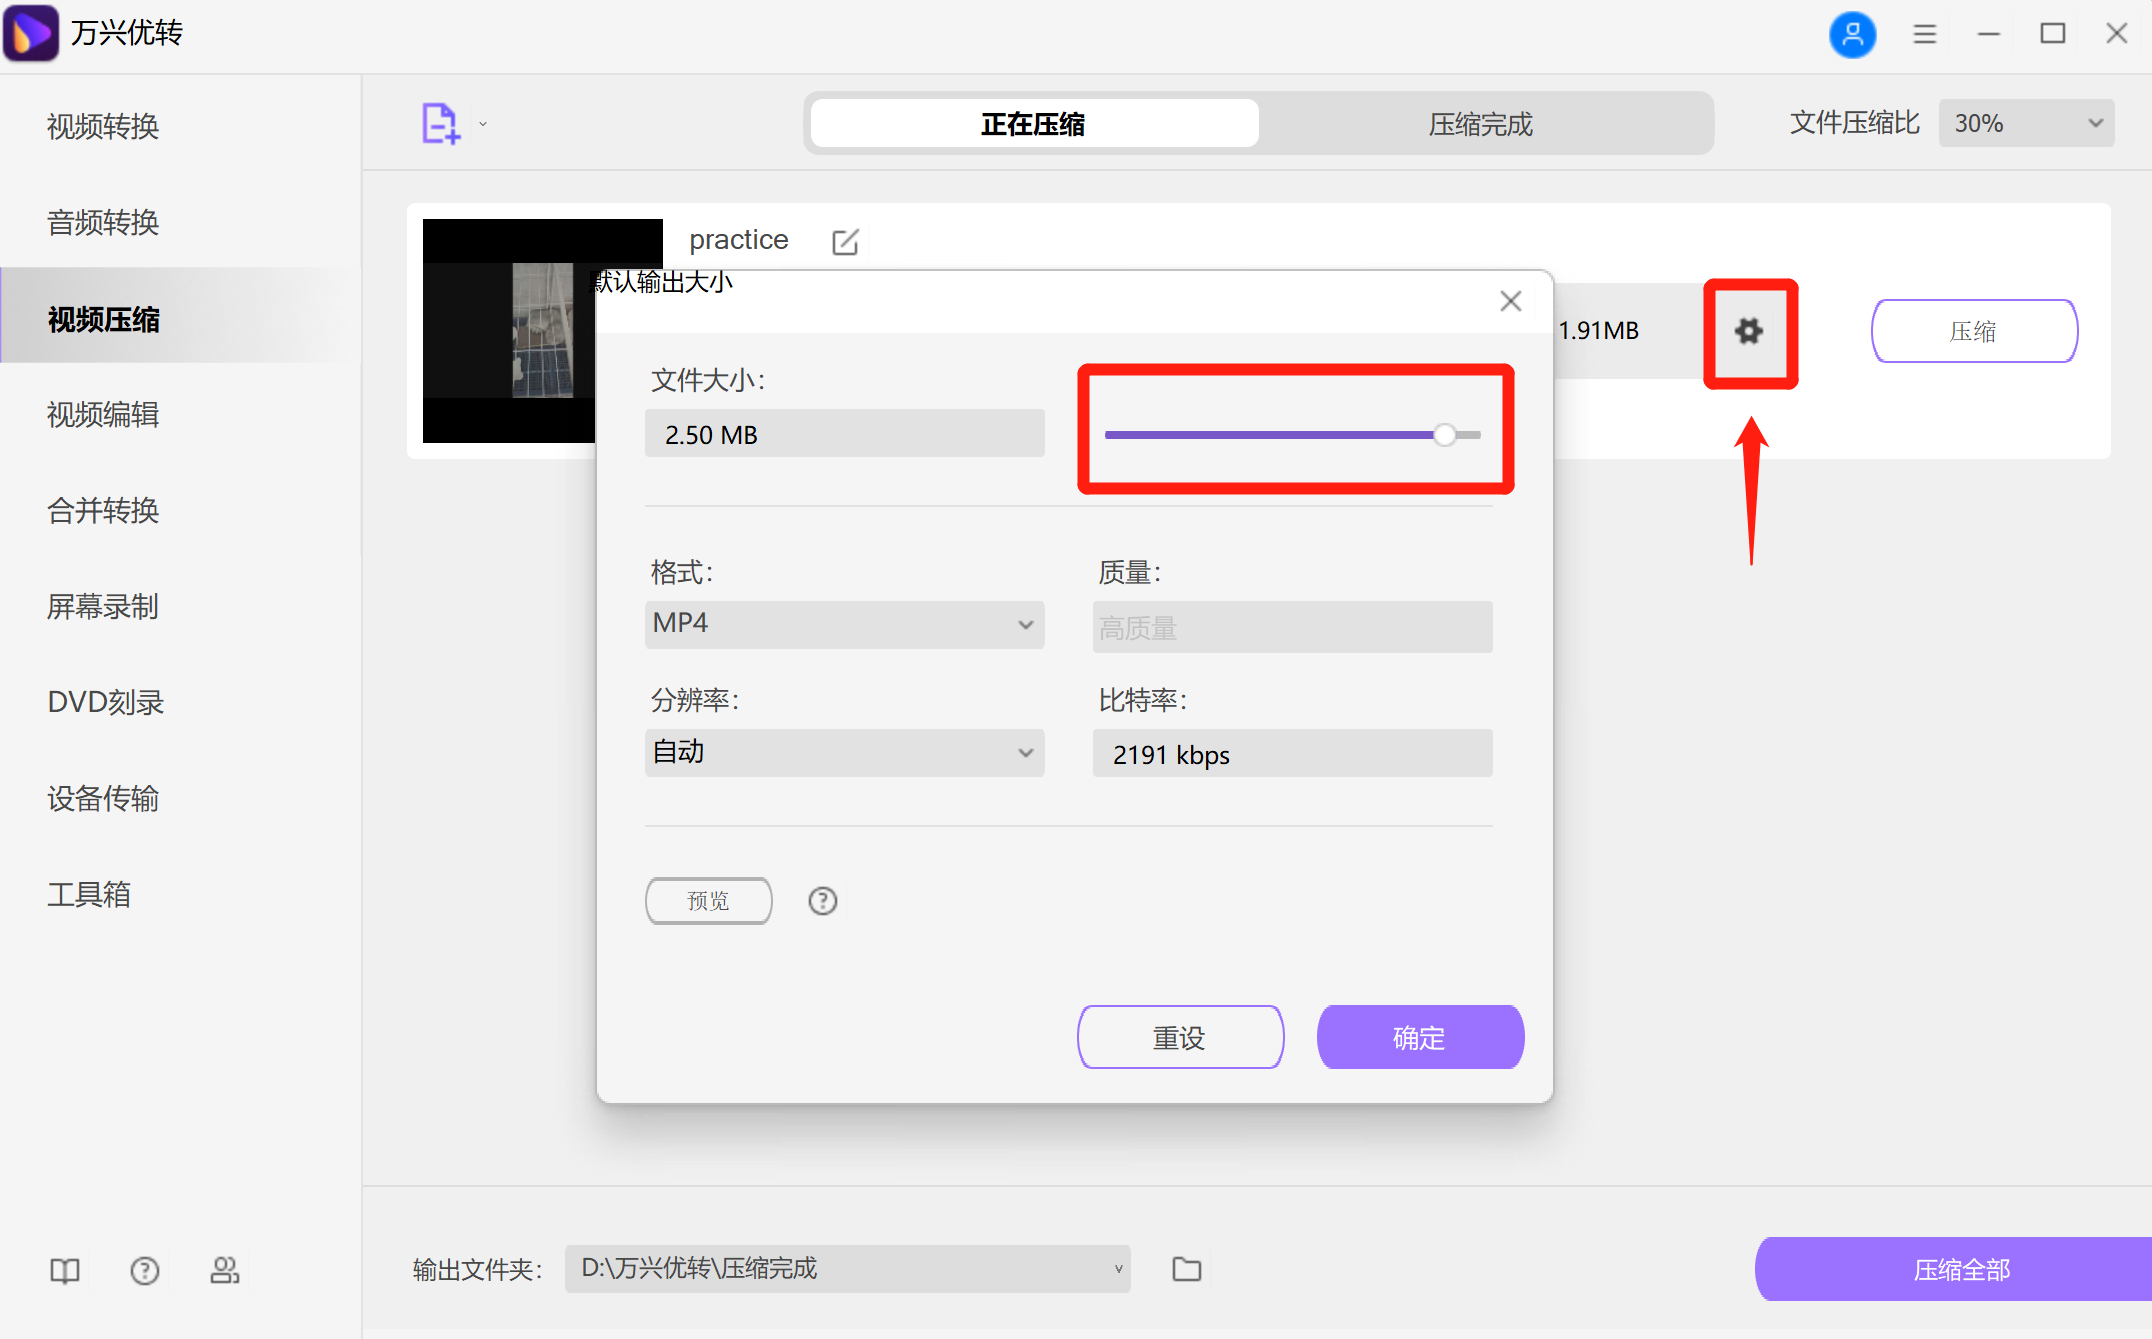Open the 文件压缩比 30% dropdown
This screenshot has height=1339, width=2152.
click(2025, 122)
